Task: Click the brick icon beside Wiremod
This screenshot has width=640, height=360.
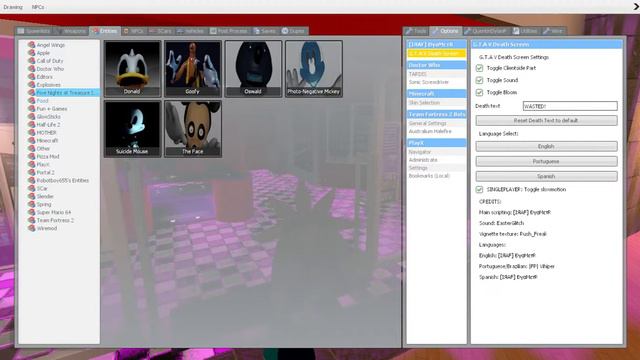Action: (x=31, y=228)
